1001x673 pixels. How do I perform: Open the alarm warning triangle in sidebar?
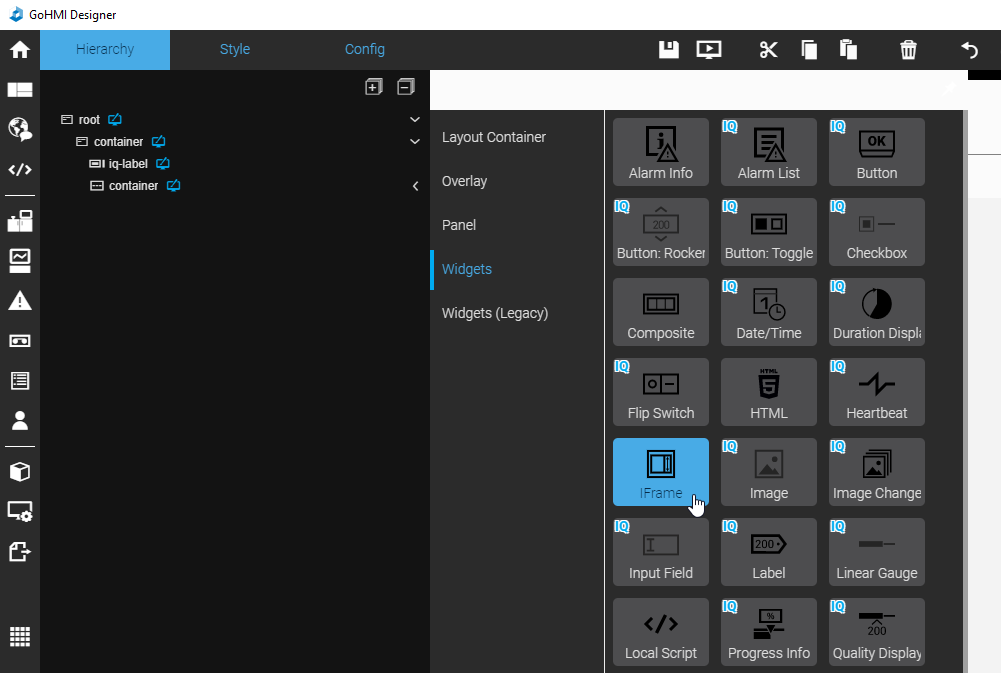(20, 300)
